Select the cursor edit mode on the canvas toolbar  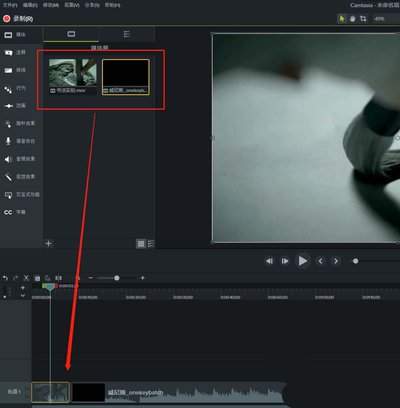pos(342,19)
